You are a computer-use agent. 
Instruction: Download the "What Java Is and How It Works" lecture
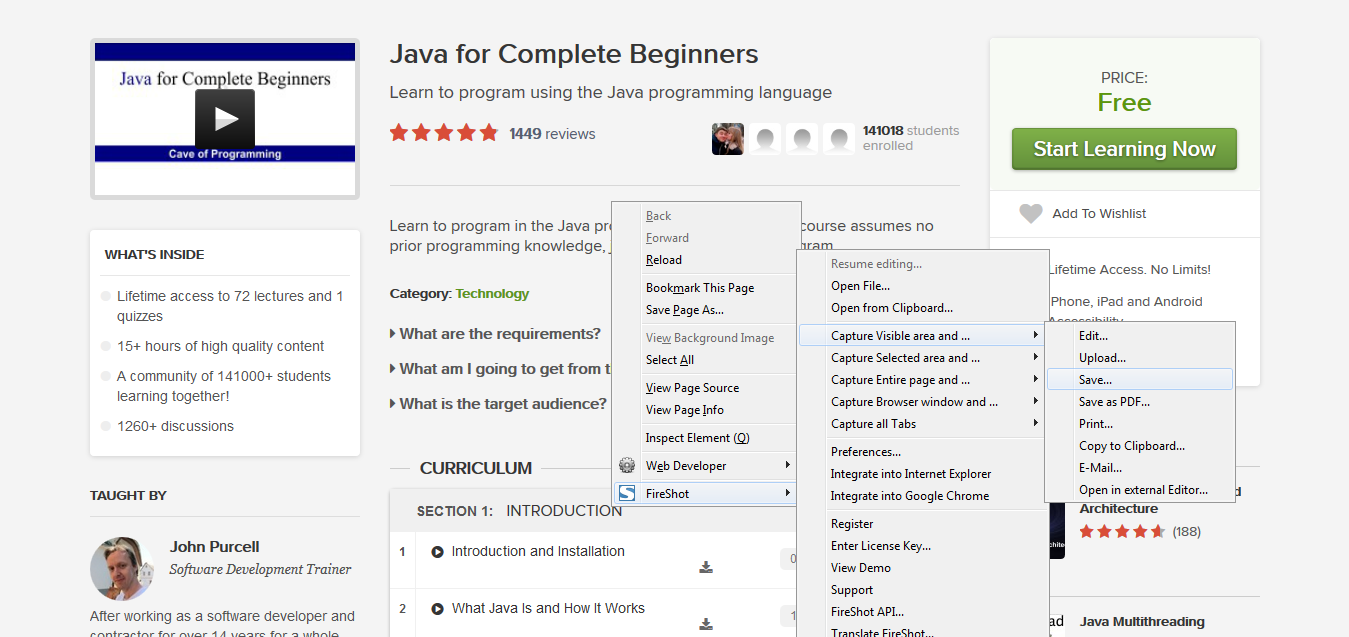click(706, 623)
